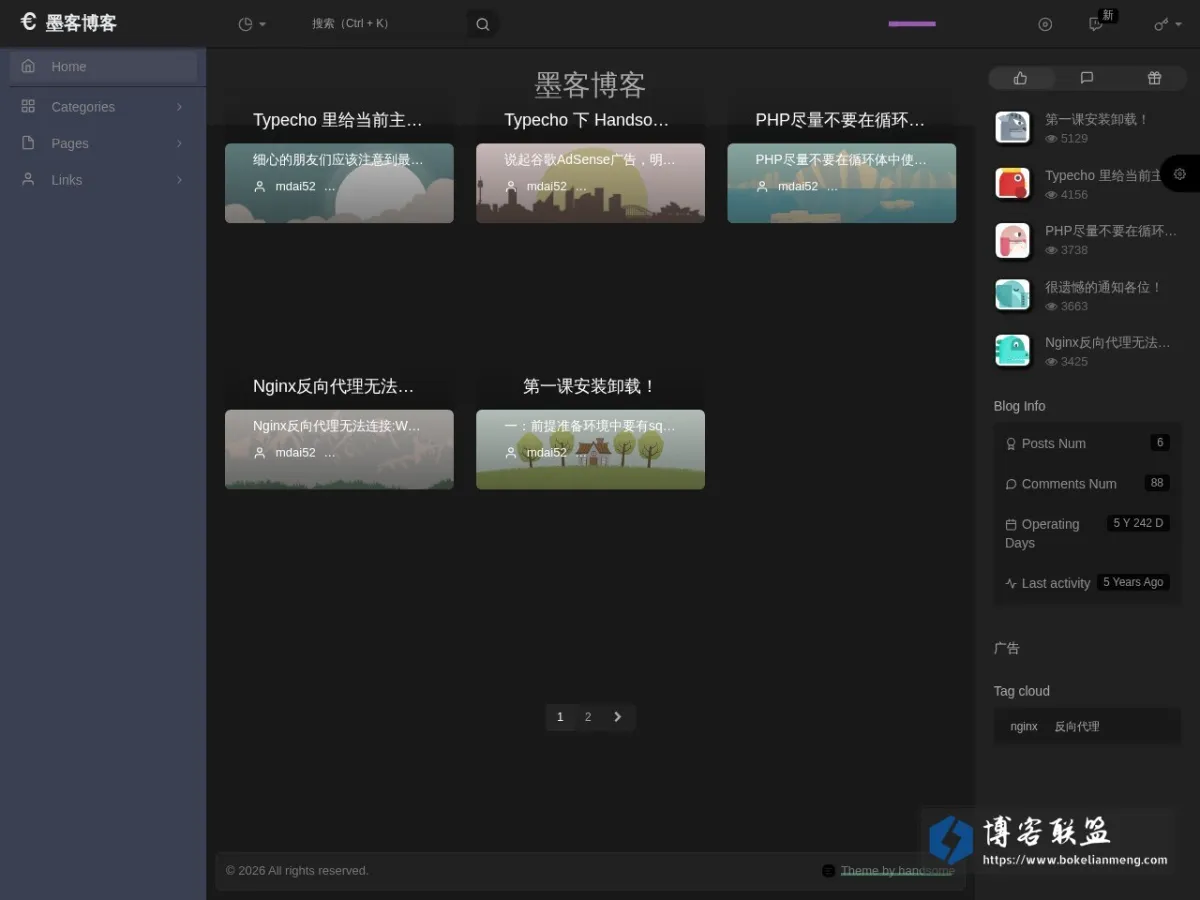Screen dimensions: 1200x900
Task: Click the search magnifier button
Action: (x=483, y=24)
